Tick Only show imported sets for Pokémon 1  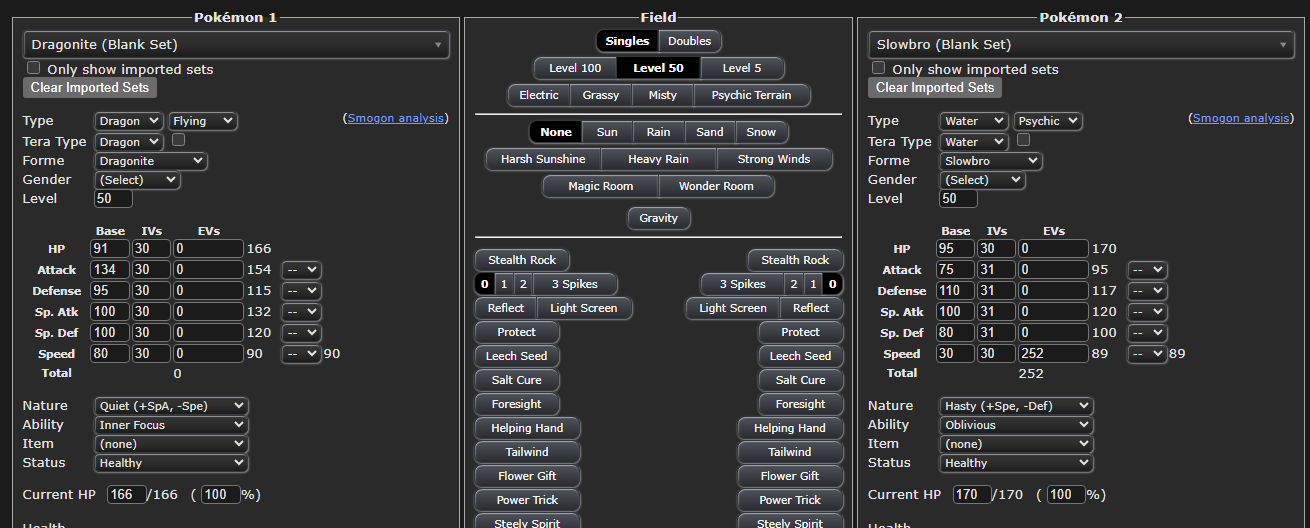(34, 68)
